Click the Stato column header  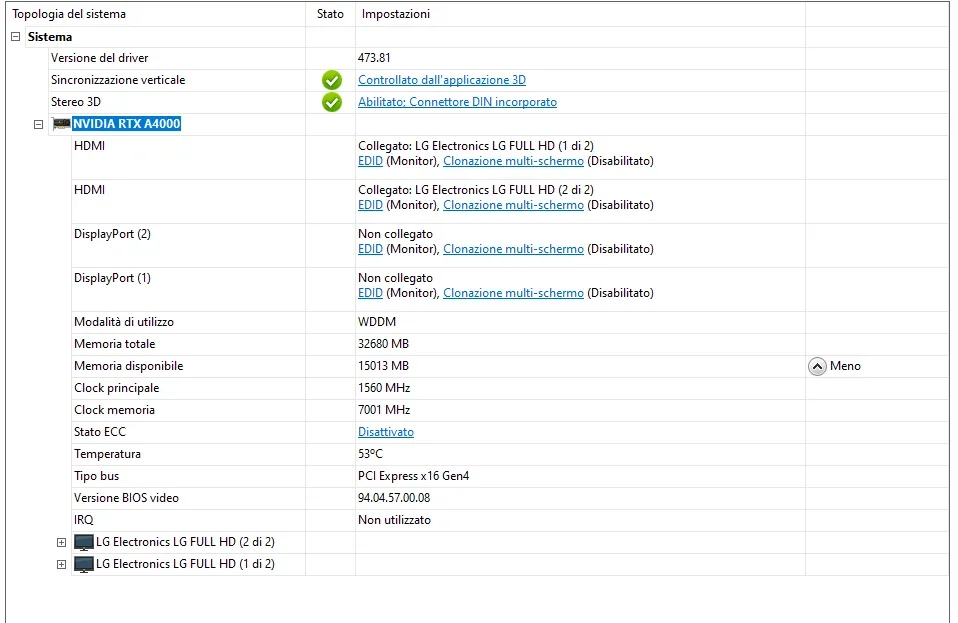click(330, 14)
